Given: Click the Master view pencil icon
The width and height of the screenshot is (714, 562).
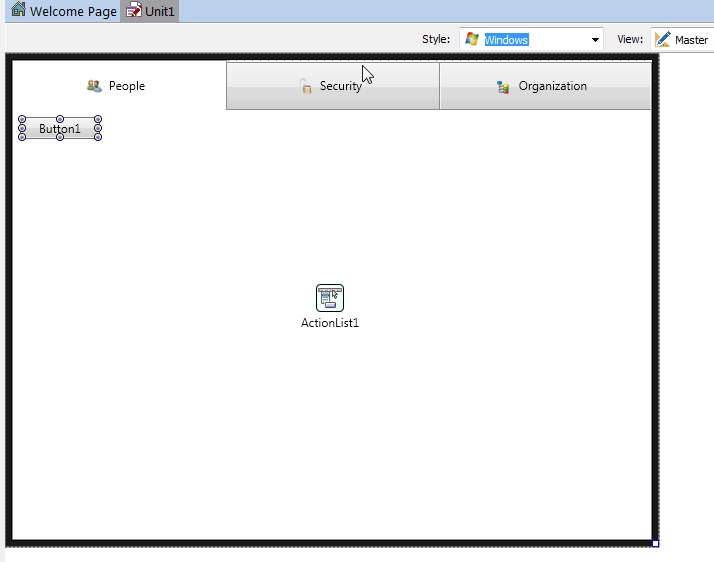Looking at the screenshot, I should [x=663, y=39].
